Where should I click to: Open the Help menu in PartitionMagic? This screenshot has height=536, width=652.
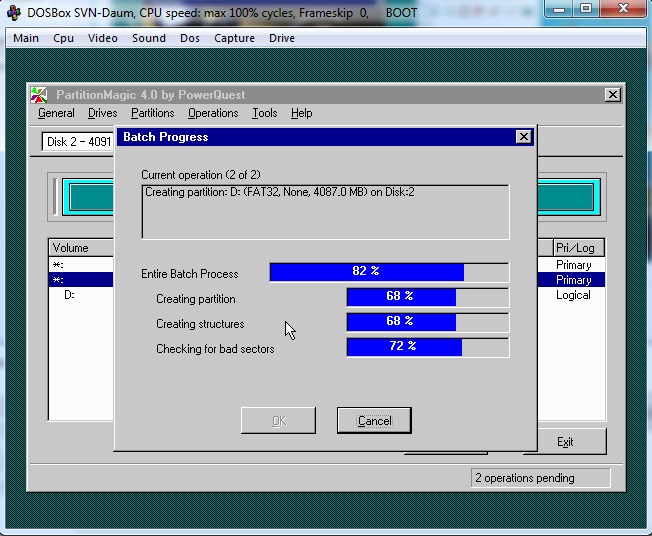coord(302,114)
